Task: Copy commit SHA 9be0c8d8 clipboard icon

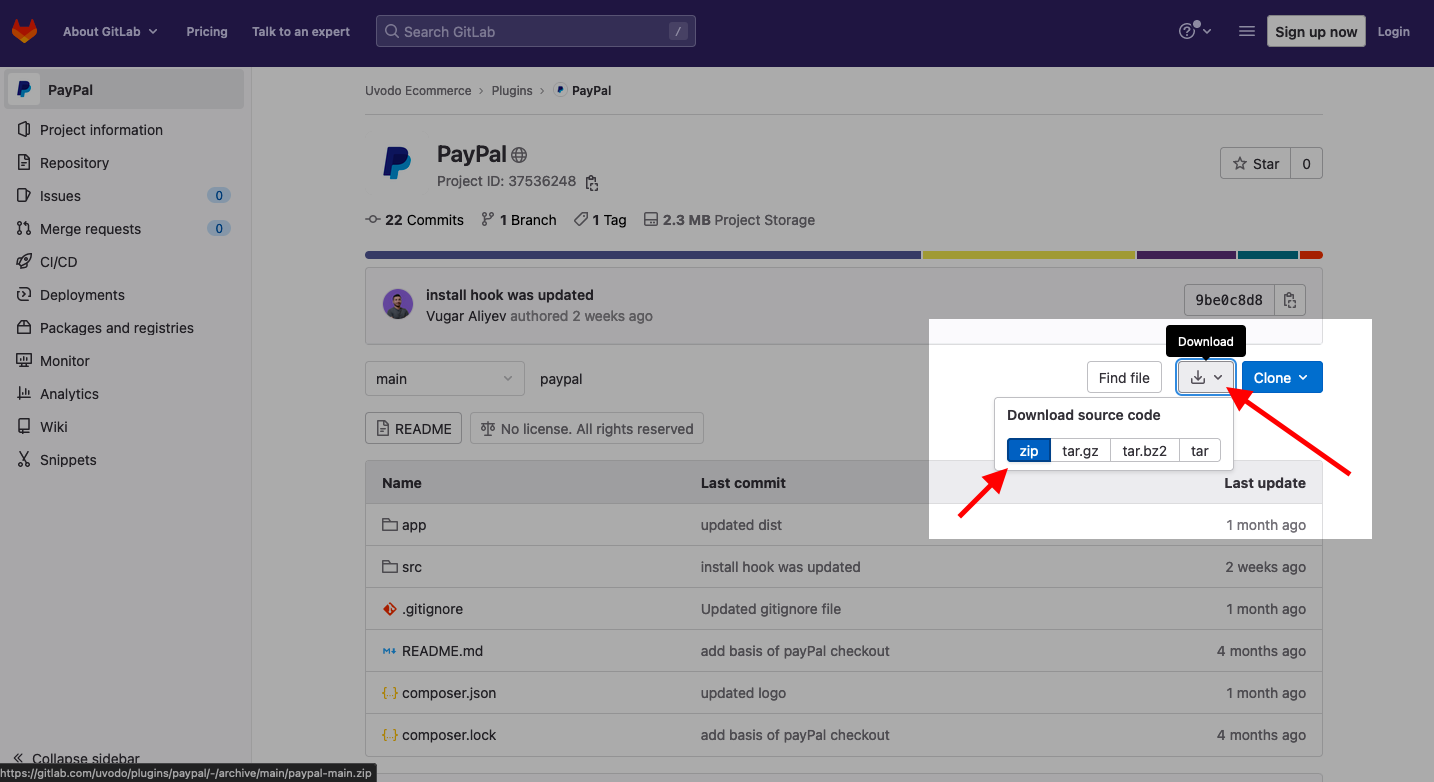Action: [x=1290, y=300]
